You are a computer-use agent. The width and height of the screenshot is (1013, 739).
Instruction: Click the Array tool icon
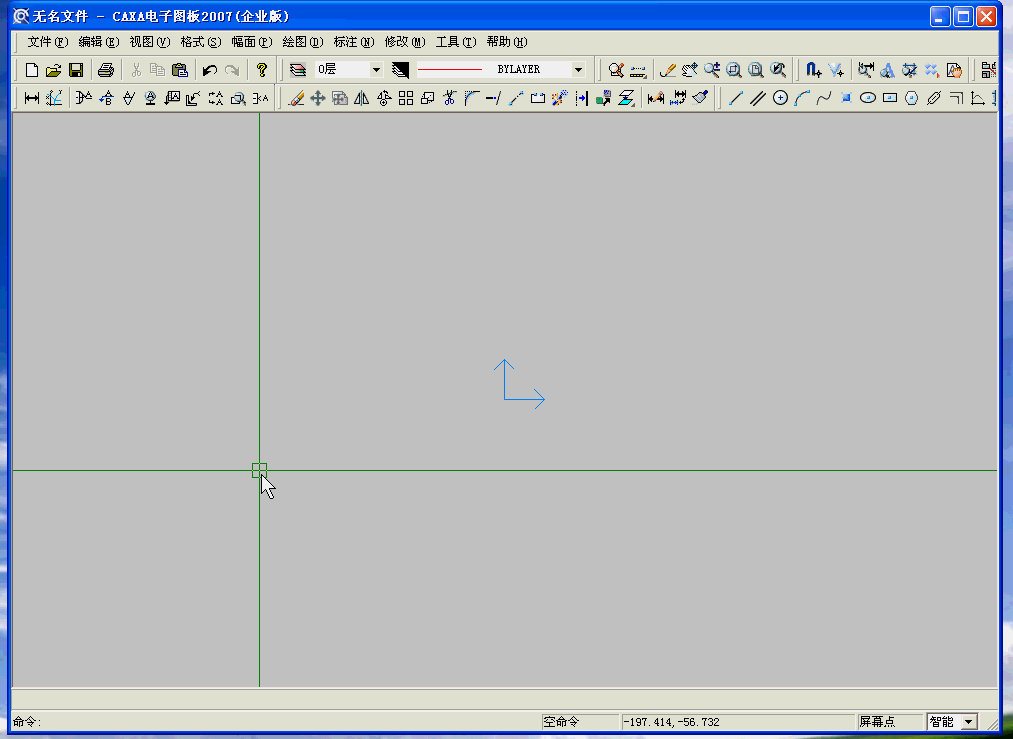pos(406,98)
